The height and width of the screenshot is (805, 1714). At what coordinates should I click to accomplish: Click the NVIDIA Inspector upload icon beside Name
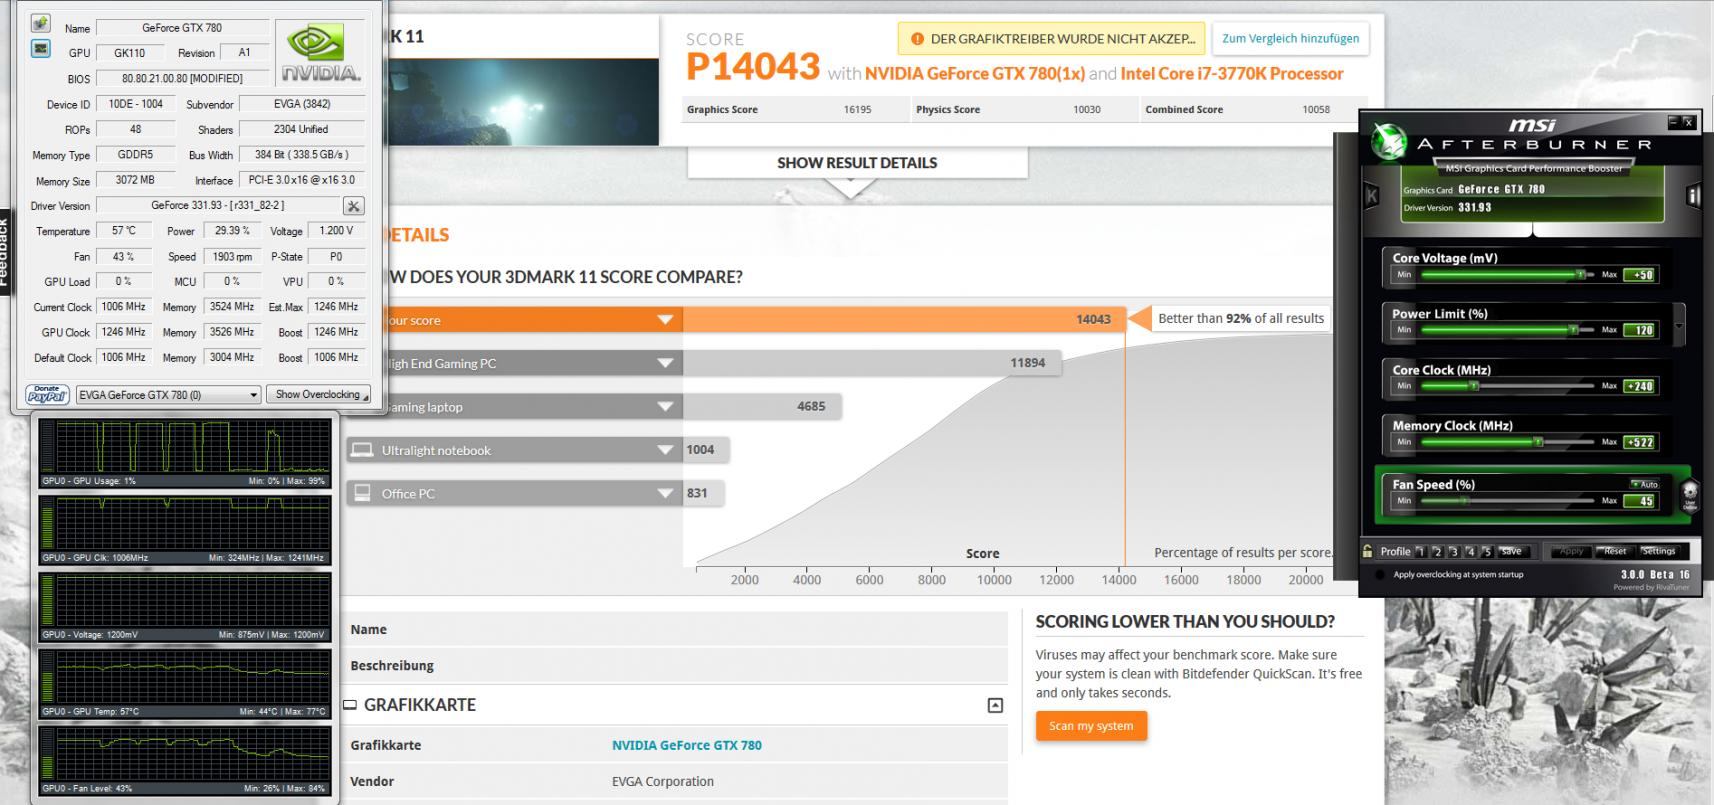pos(41,23)
